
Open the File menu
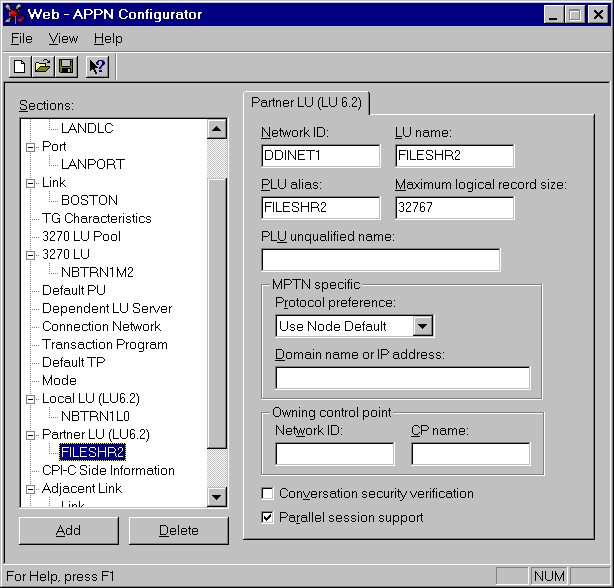click(x=21, y=39)
